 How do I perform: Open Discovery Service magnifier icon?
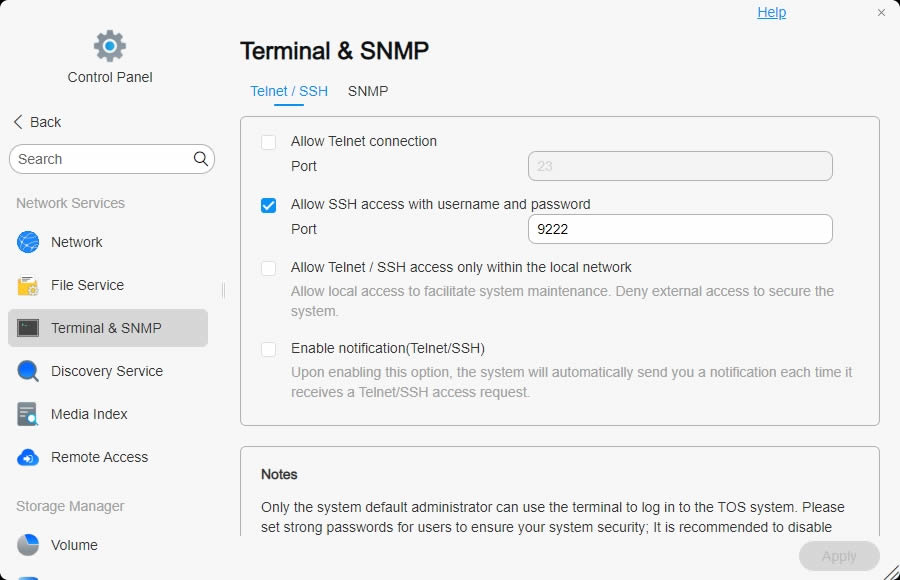28,371
